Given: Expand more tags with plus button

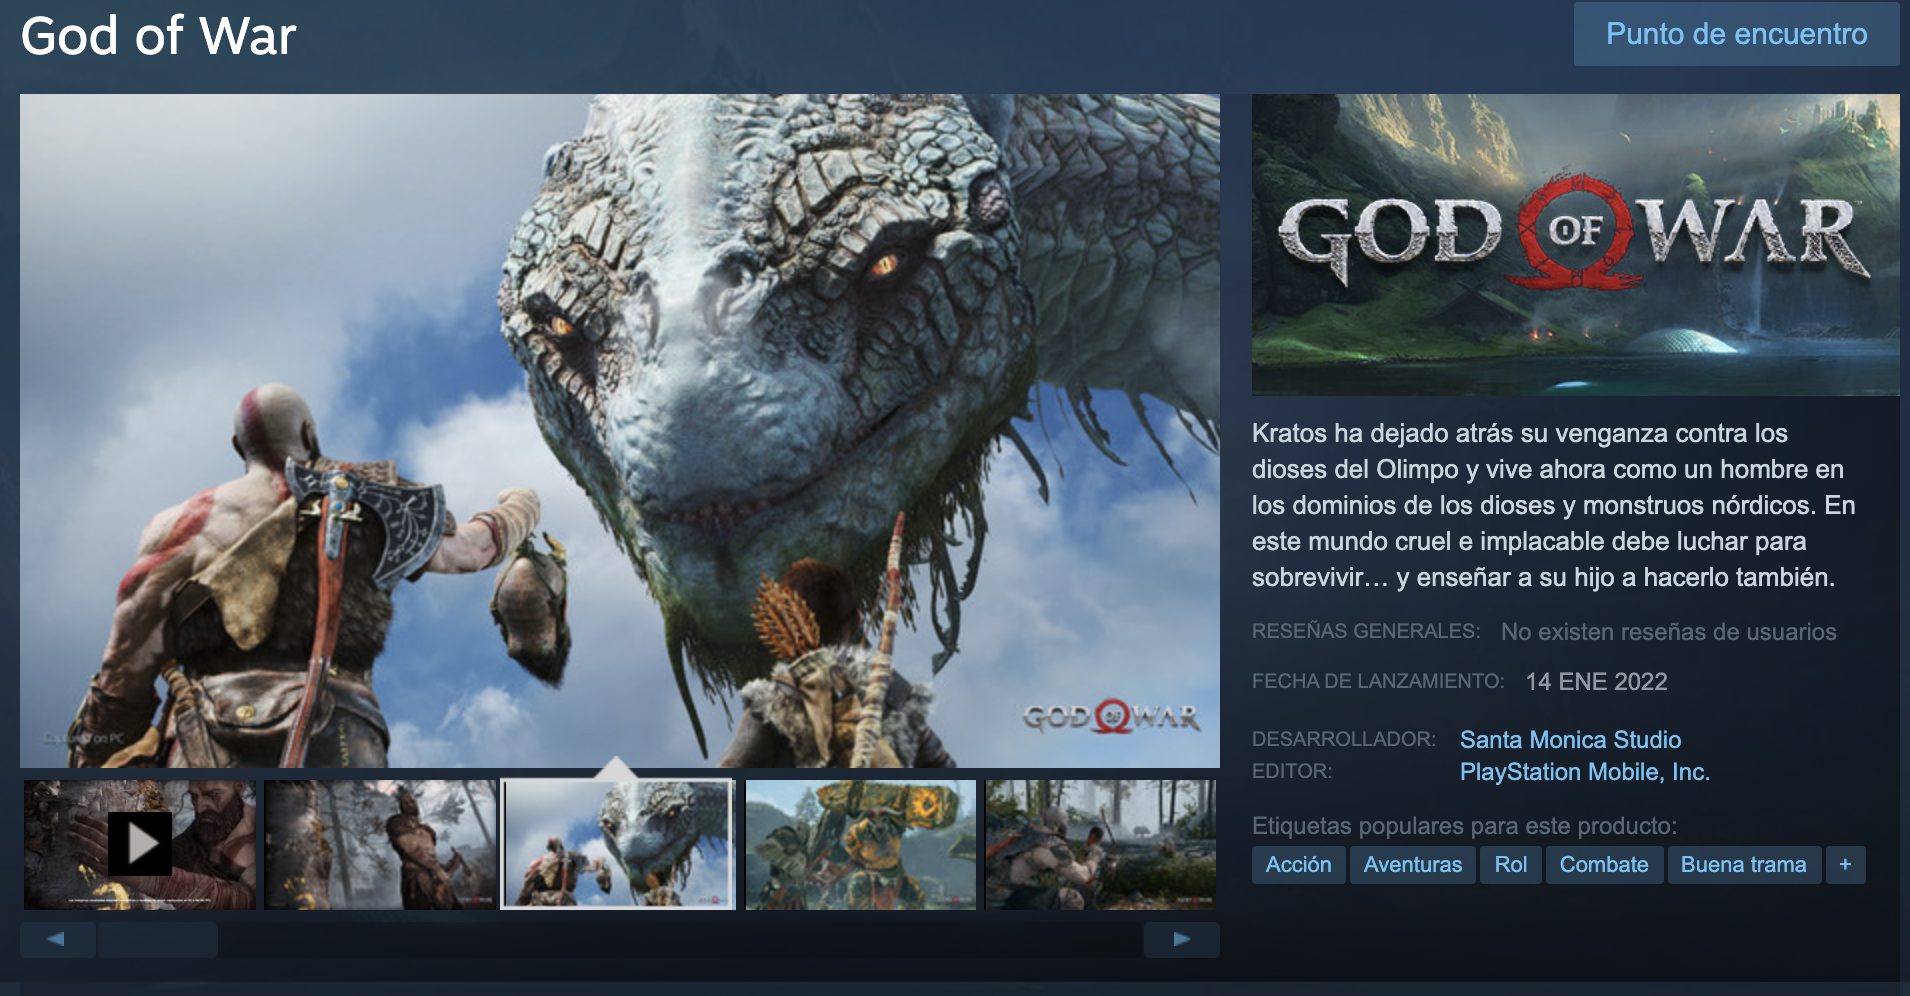Looking at the screenshot, I should [1845, 864].
